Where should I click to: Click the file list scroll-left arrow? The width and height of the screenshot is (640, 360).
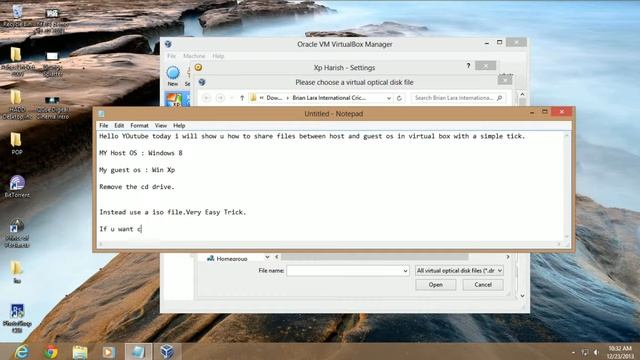tap(277, 257)
